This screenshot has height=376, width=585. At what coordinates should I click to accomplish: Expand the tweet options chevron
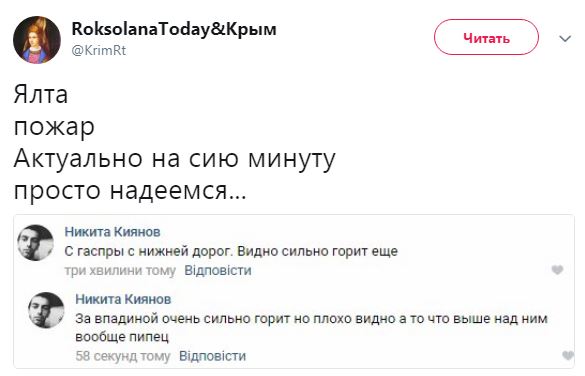pyautogui.click(x=565, y=38)
